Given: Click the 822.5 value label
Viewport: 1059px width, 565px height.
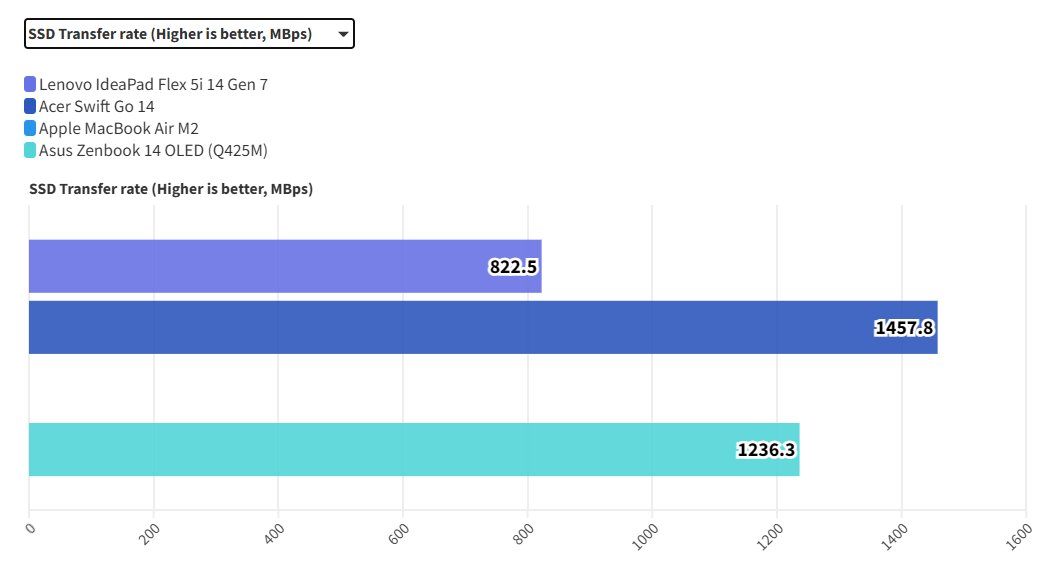Looking at the screenshot, I should click(513, 267).
